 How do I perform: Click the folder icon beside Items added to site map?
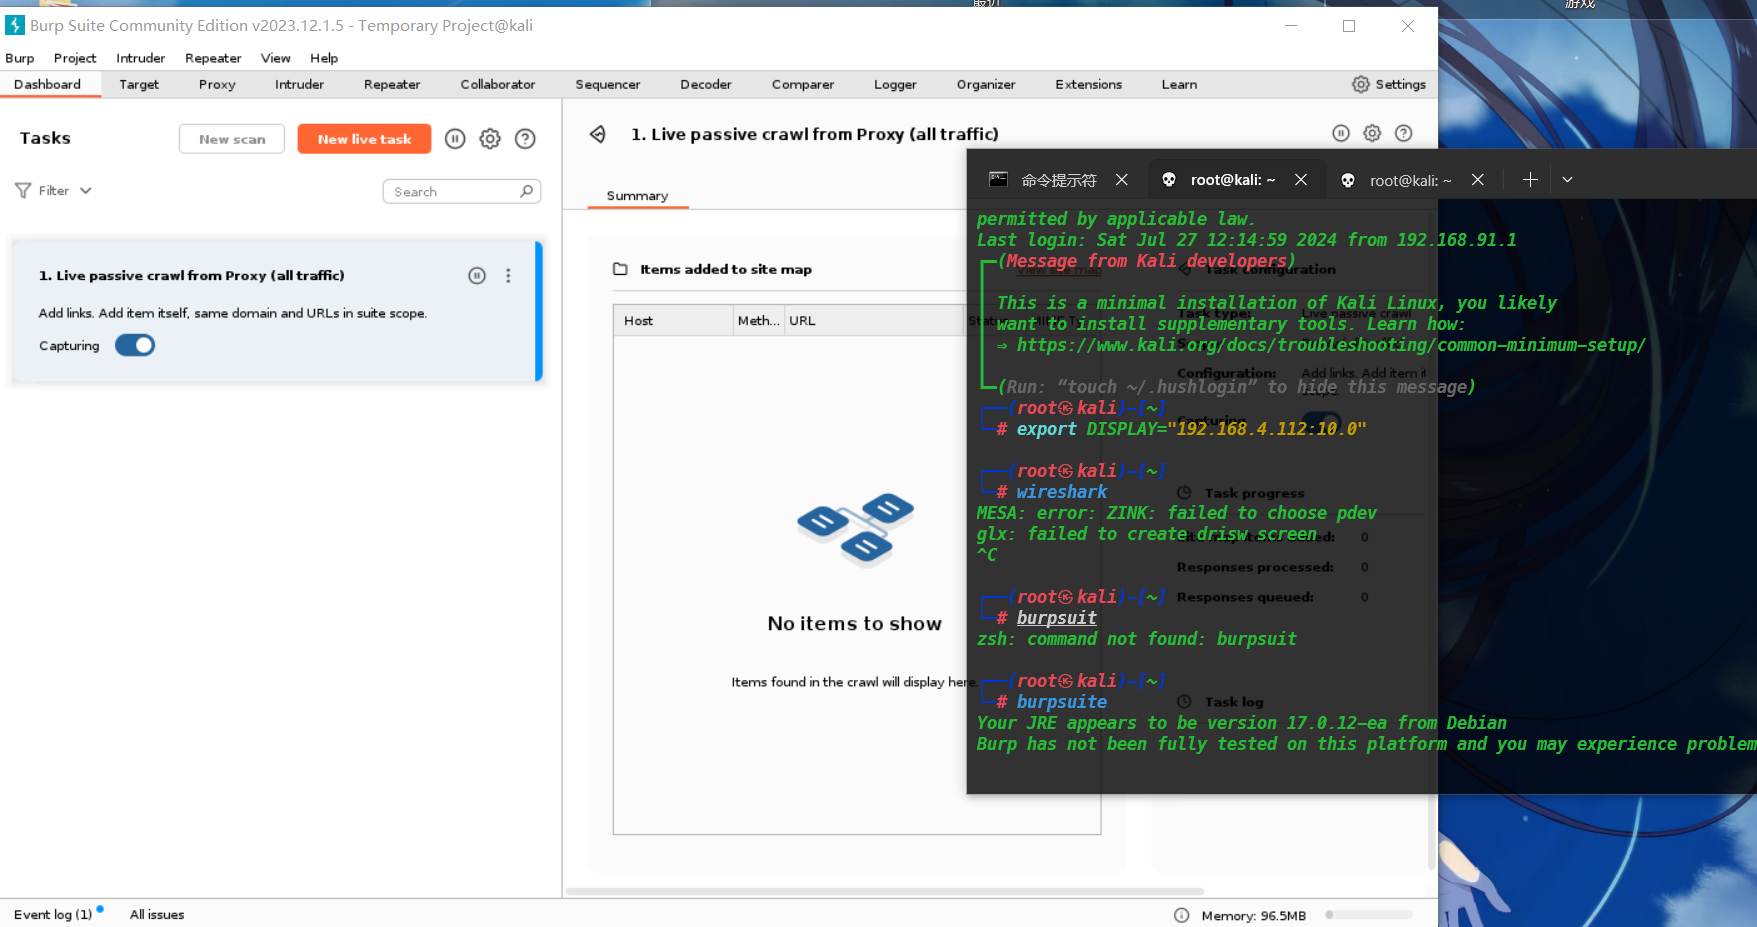point(620,269)
